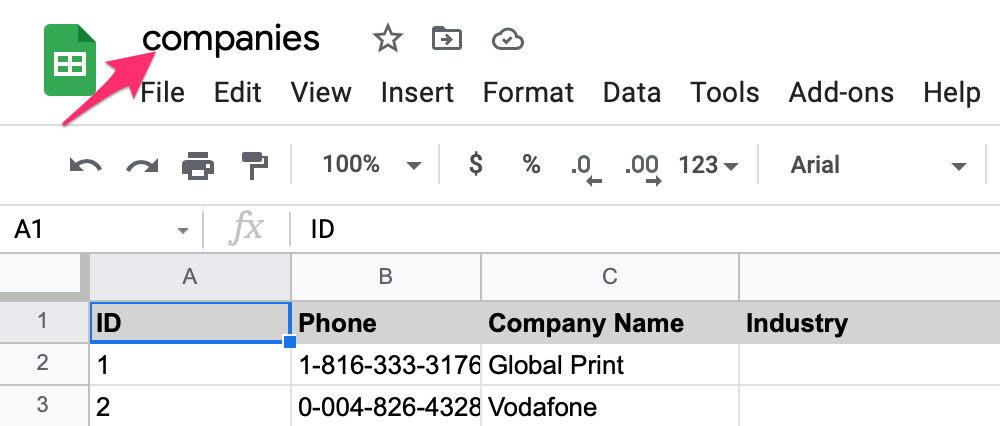The width and height of the screenshot is (1000, 426).
Task: Redo the last action
Action: 142,166
